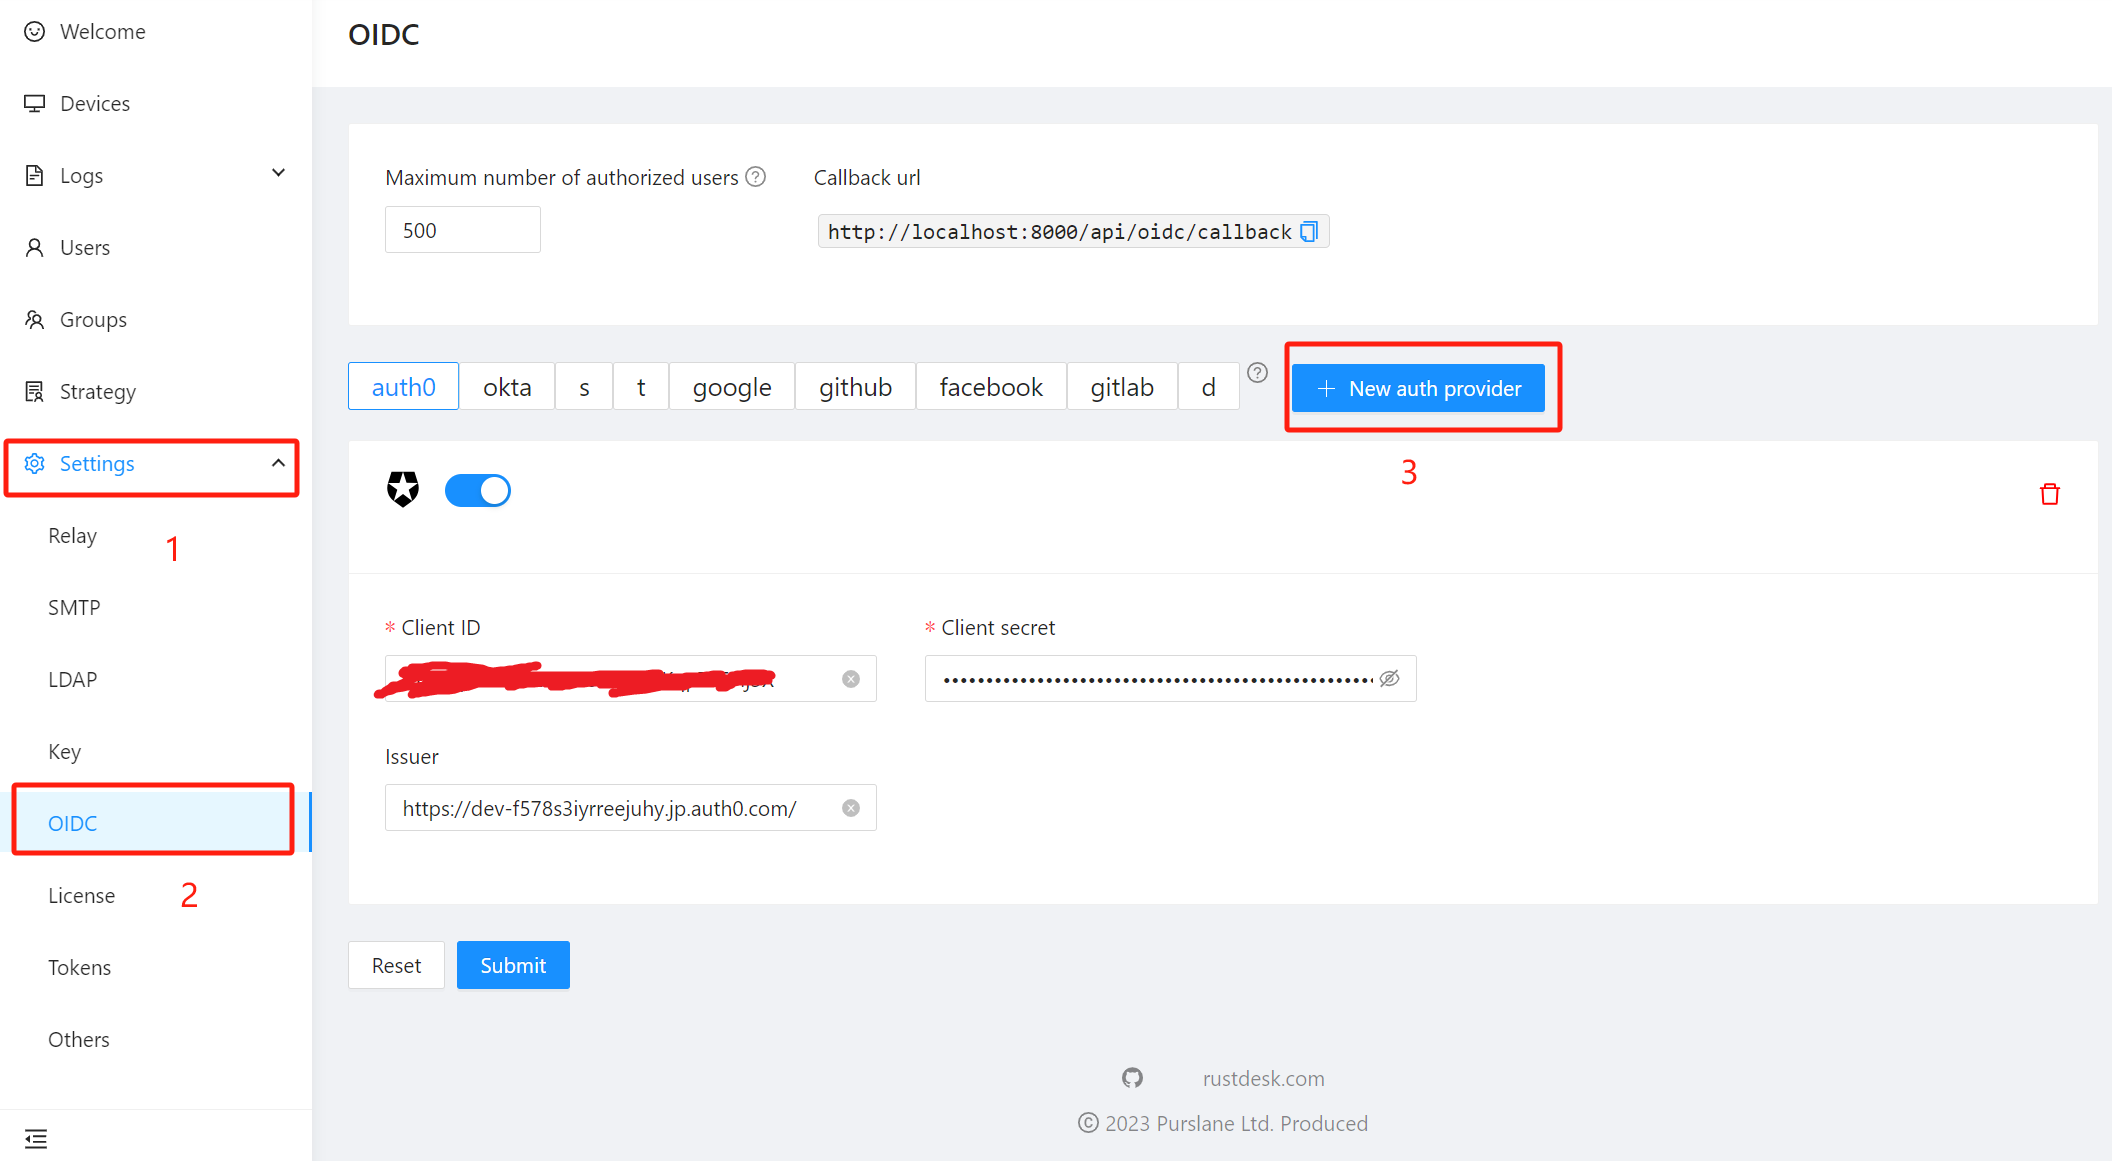Collapse sidebar using bottom menu-fold icon
Image resolution: width=2112 pixels, height=1161 pixels.
[36, 1138]
